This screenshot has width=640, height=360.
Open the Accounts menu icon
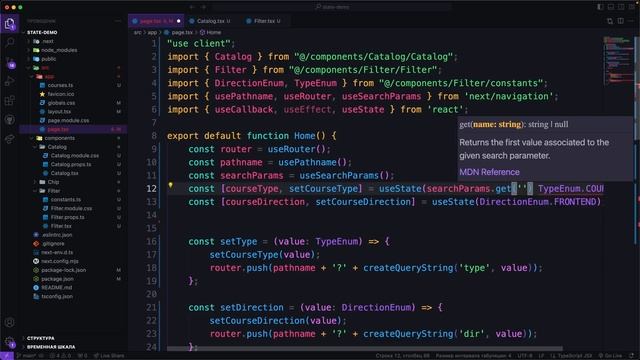9,322
